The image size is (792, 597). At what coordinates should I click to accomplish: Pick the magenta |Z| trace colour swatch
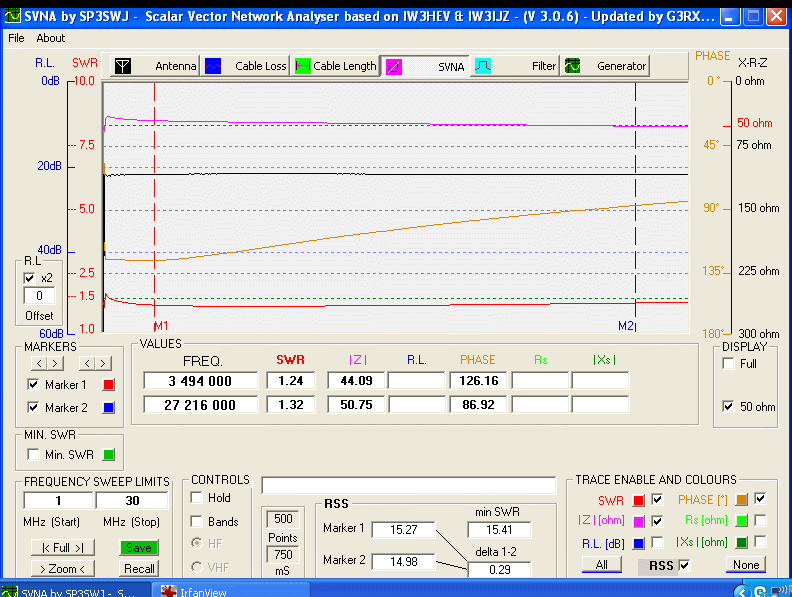click(x=639, y=521)
